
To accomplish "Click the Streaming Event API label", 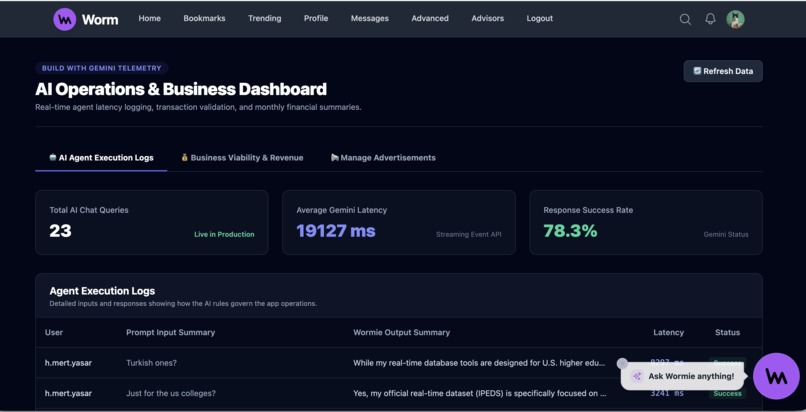I will coord(468,234).
